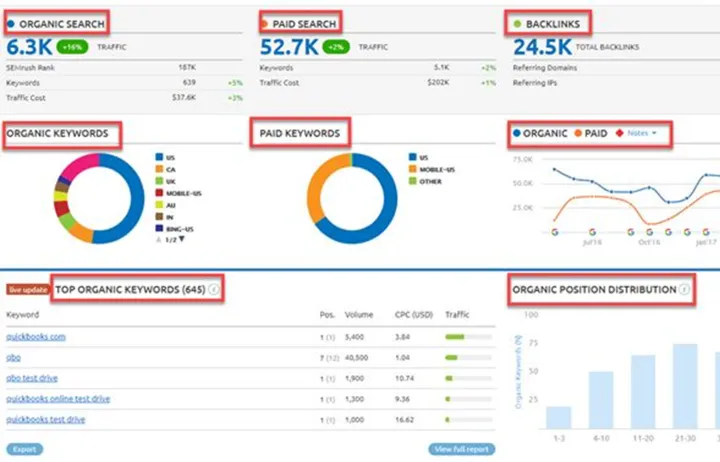The height and width of the screenshot is (462, 720).
Task: Click the 52.7K paid traffic value
Action: coord(289,47)
